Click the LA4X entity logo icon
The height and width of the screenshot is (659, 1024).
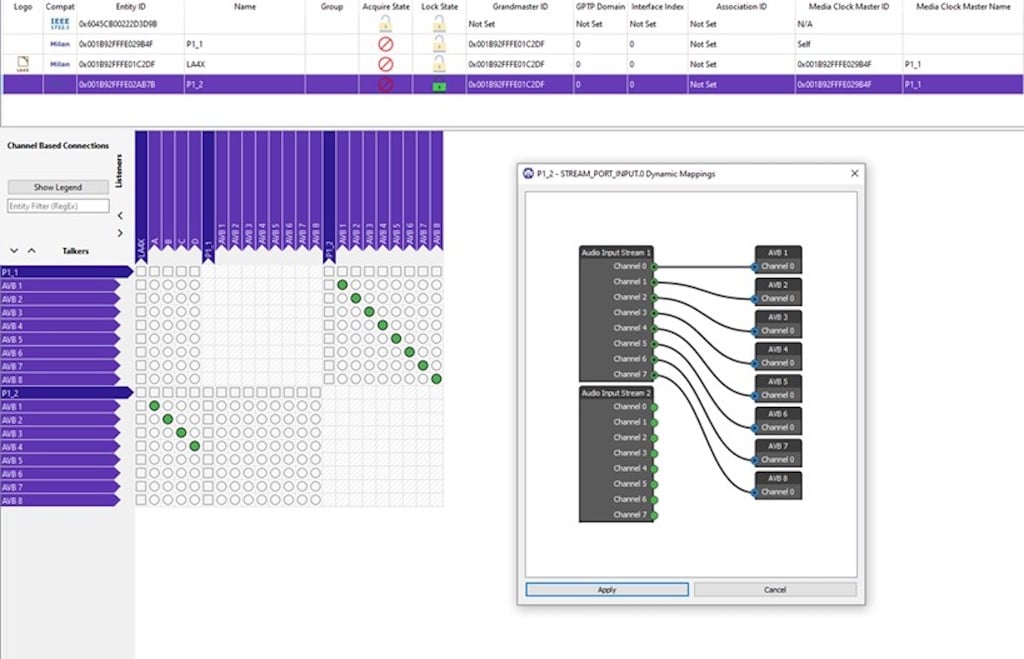21,64
